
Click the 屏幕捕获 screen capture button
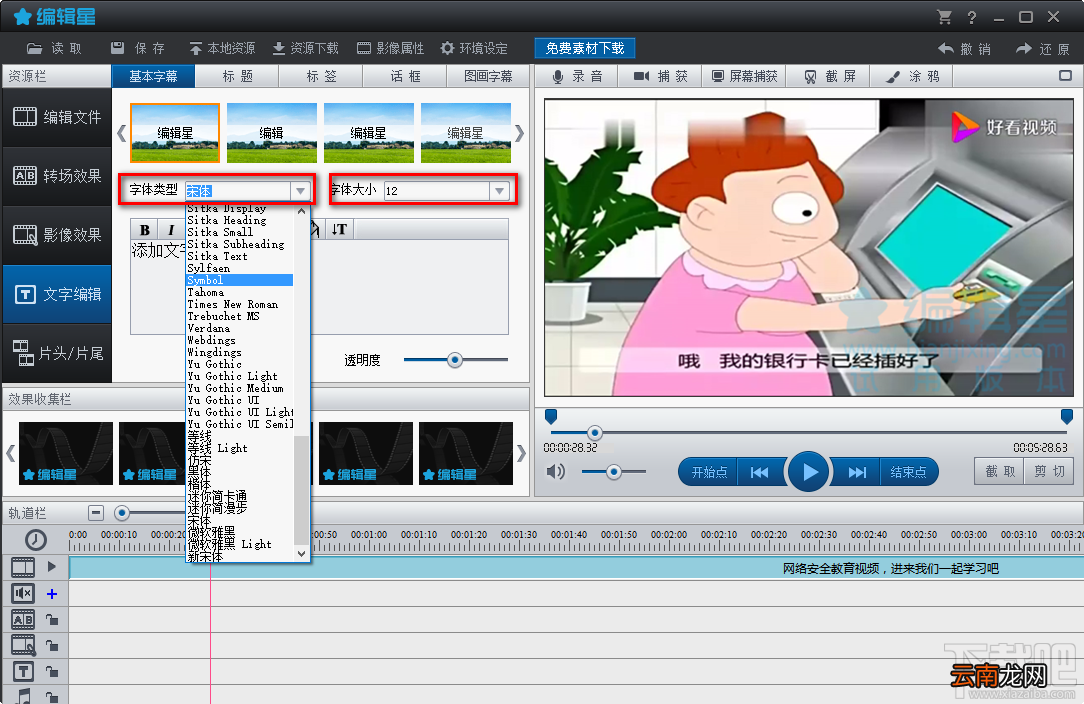point(745,76)
